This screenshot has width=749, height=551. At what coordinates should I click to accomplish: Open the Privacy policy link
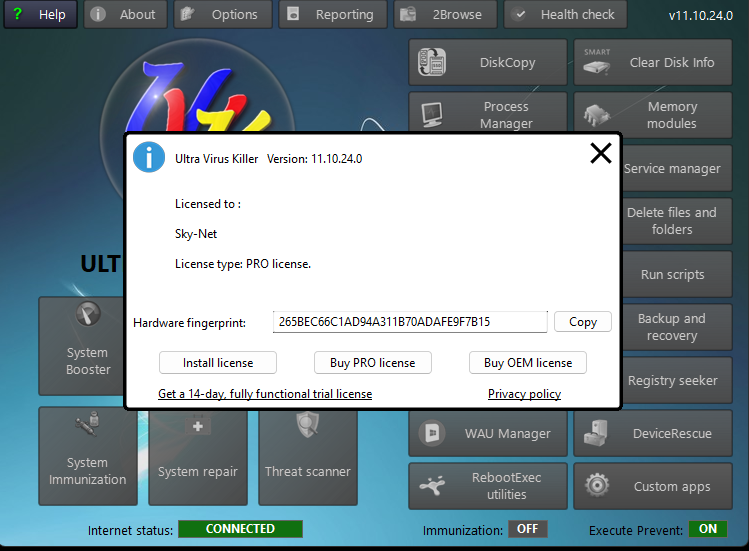point(524,394)
